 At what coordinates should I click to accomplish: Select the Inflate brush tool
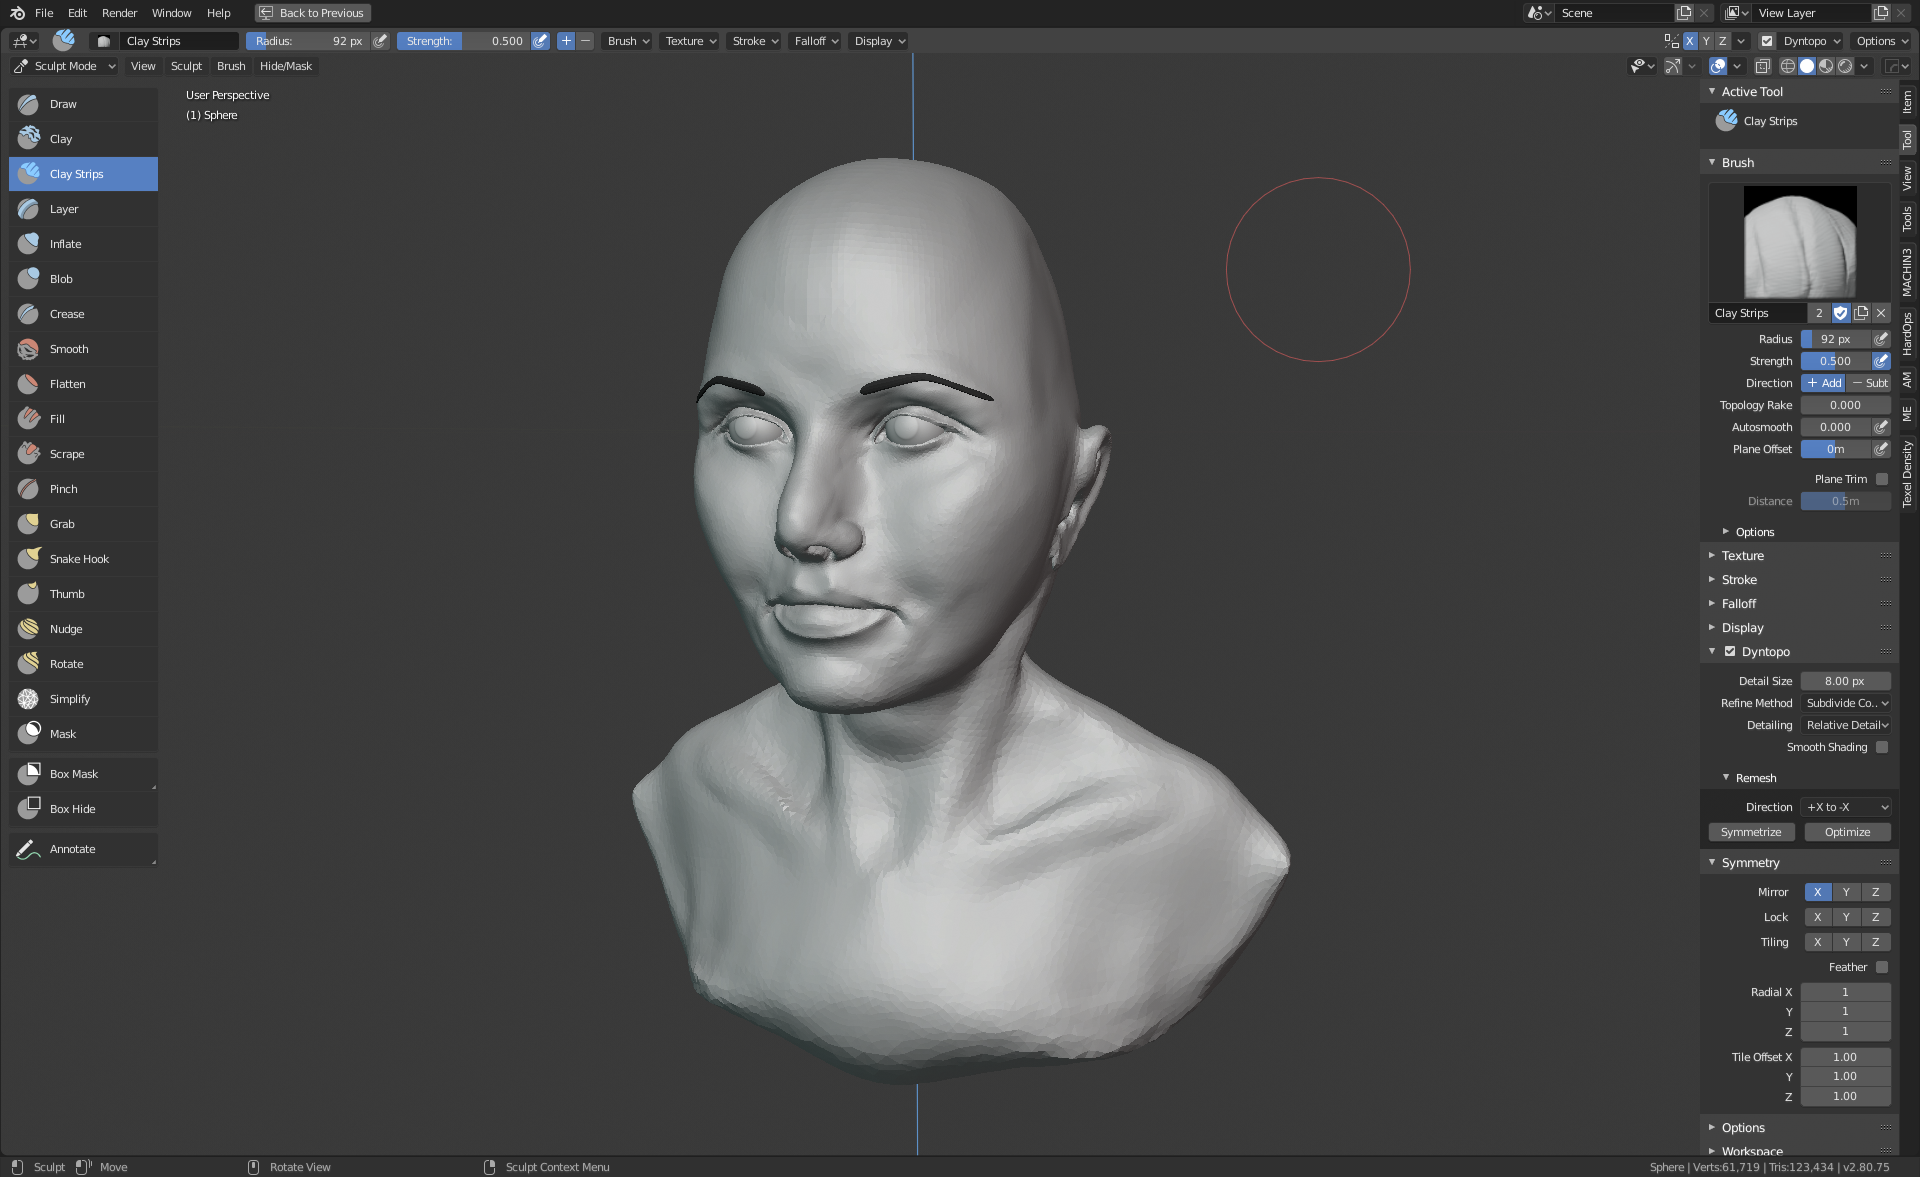(66, 244)
